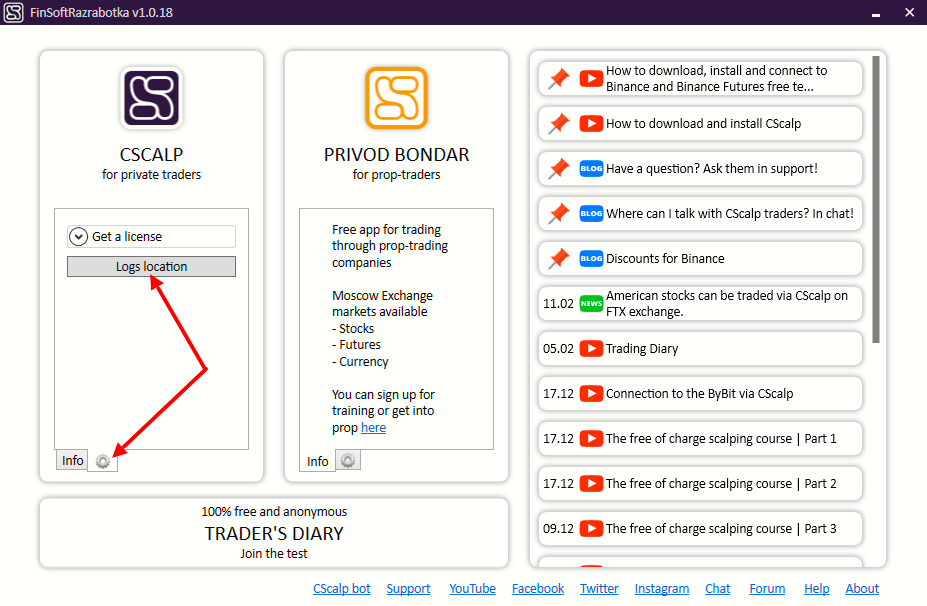Click the Privod Bondar orange logo icon

tap(396, 98)
